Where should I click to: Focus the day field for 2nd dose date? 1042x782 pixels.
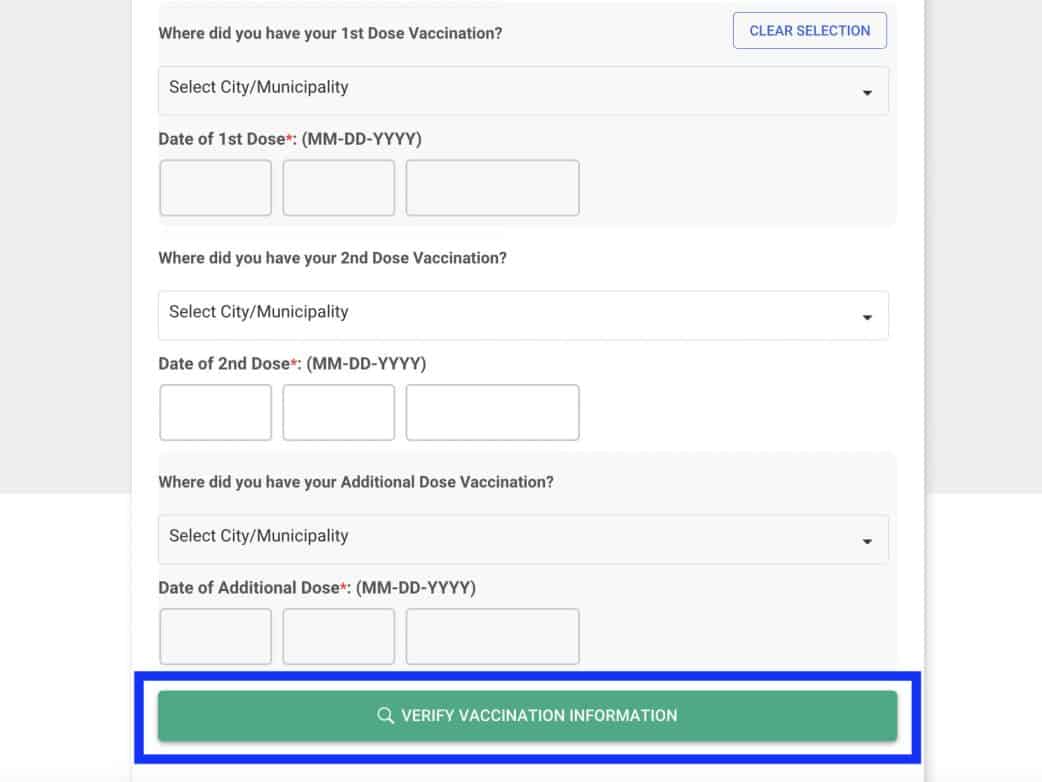[338, 412]
